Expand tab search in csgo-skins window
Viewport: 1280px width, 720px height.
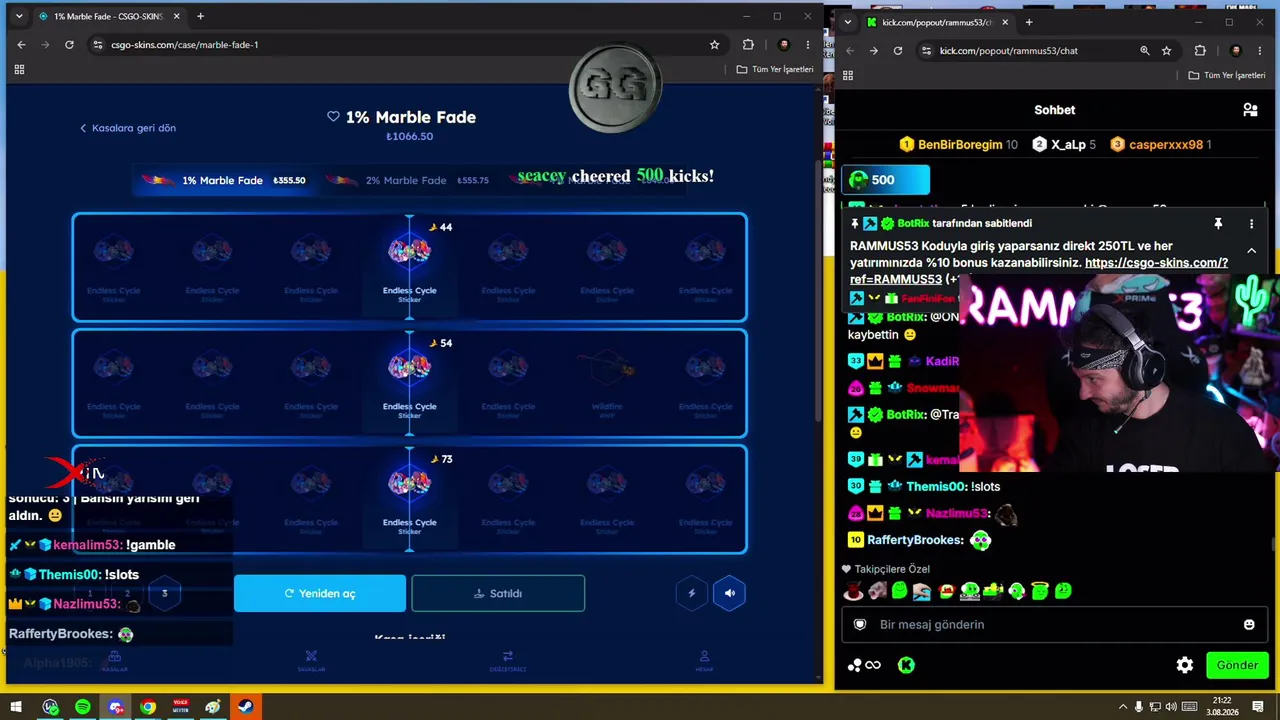[18, 16]
